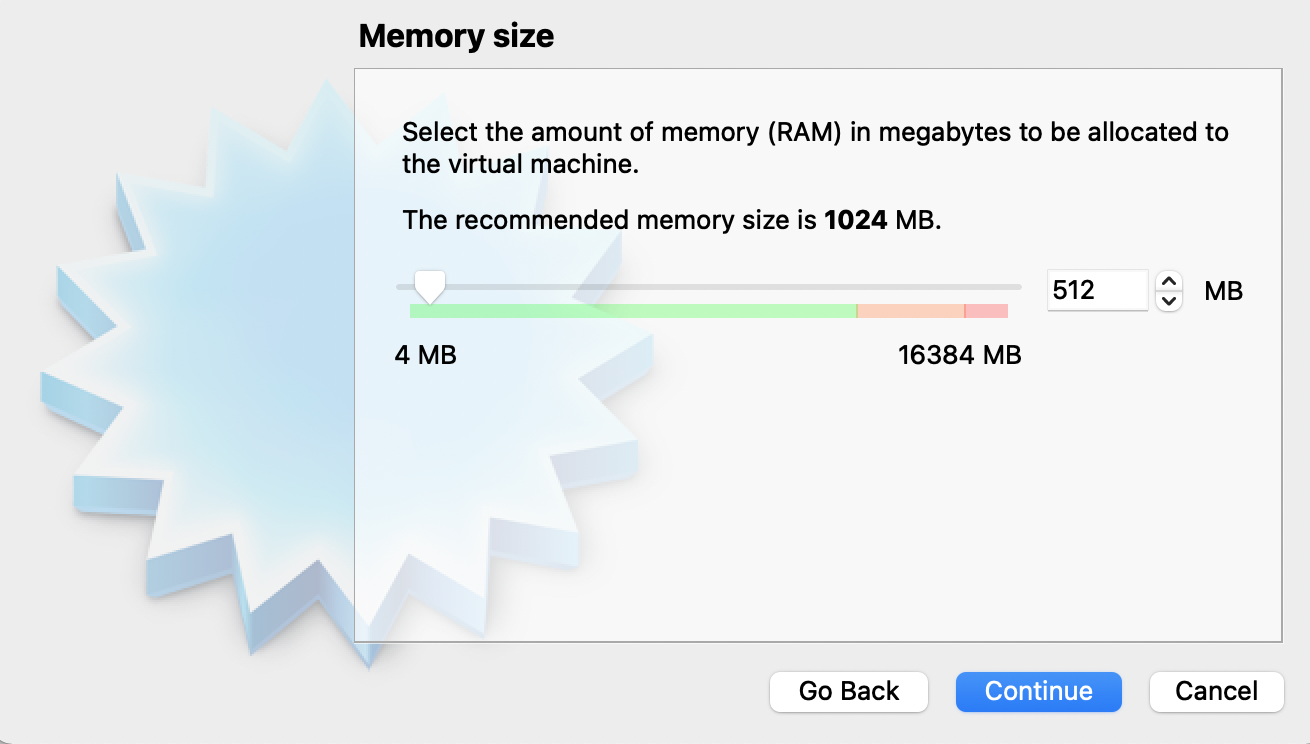This screenshot has width=1310, height=744.
Task: Increase memory with the up stepper arrow
Action: (x=1169, y=281)
